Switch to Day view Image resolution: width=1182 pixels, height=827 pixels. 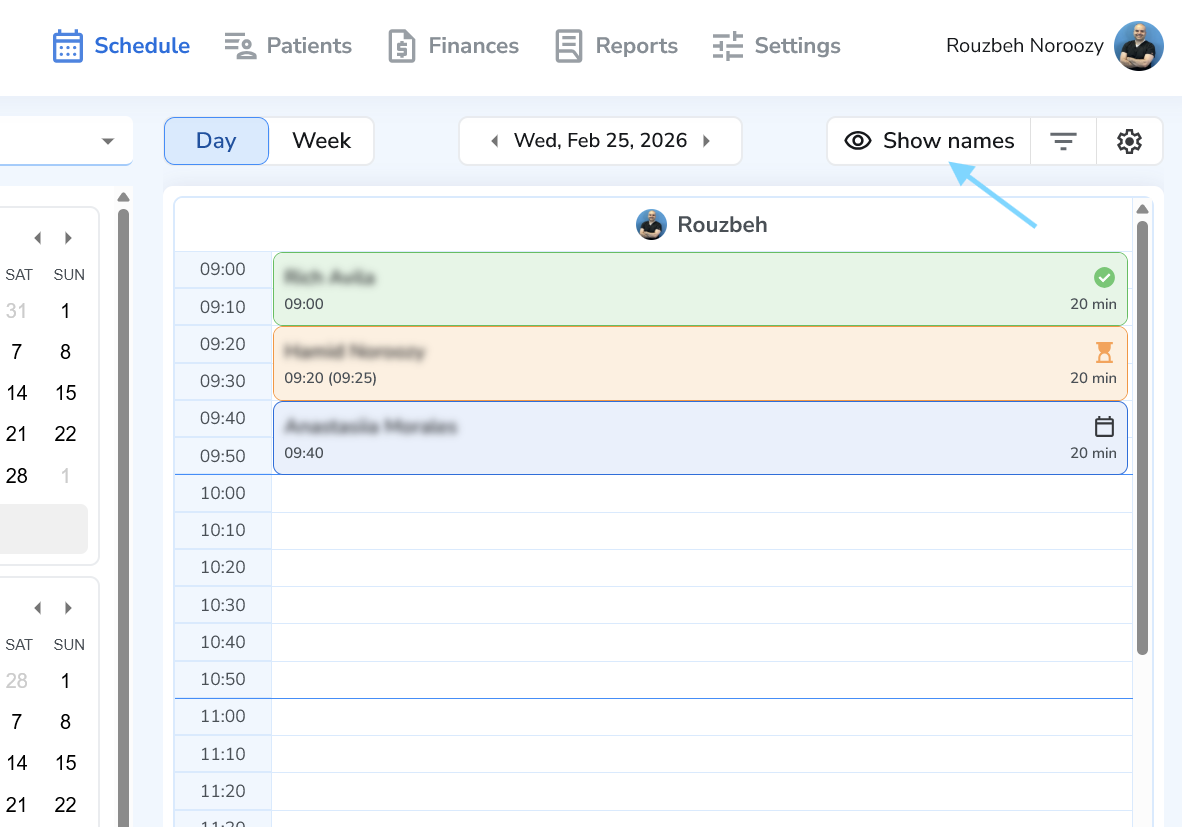(216, 141)
